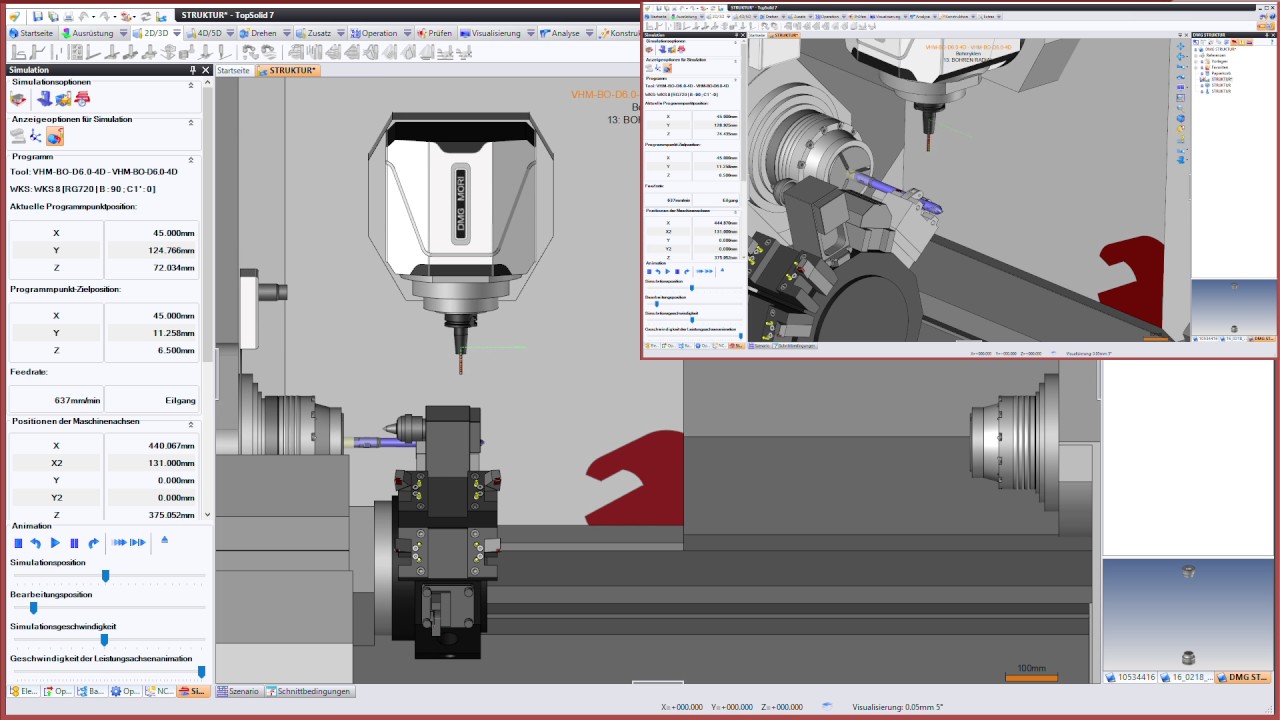Screen dimensions: 1280x720
Task: Adjust the Geschwindigkeit der Leistungsachsenanimation slider
Action: tap(201, 672)
